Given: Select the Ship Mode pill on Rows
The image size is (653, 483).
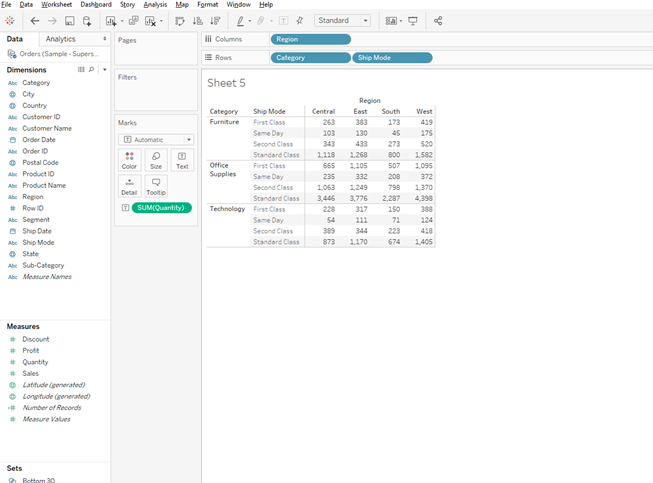Looking at the screenshot, I should (x=392, y=58).
